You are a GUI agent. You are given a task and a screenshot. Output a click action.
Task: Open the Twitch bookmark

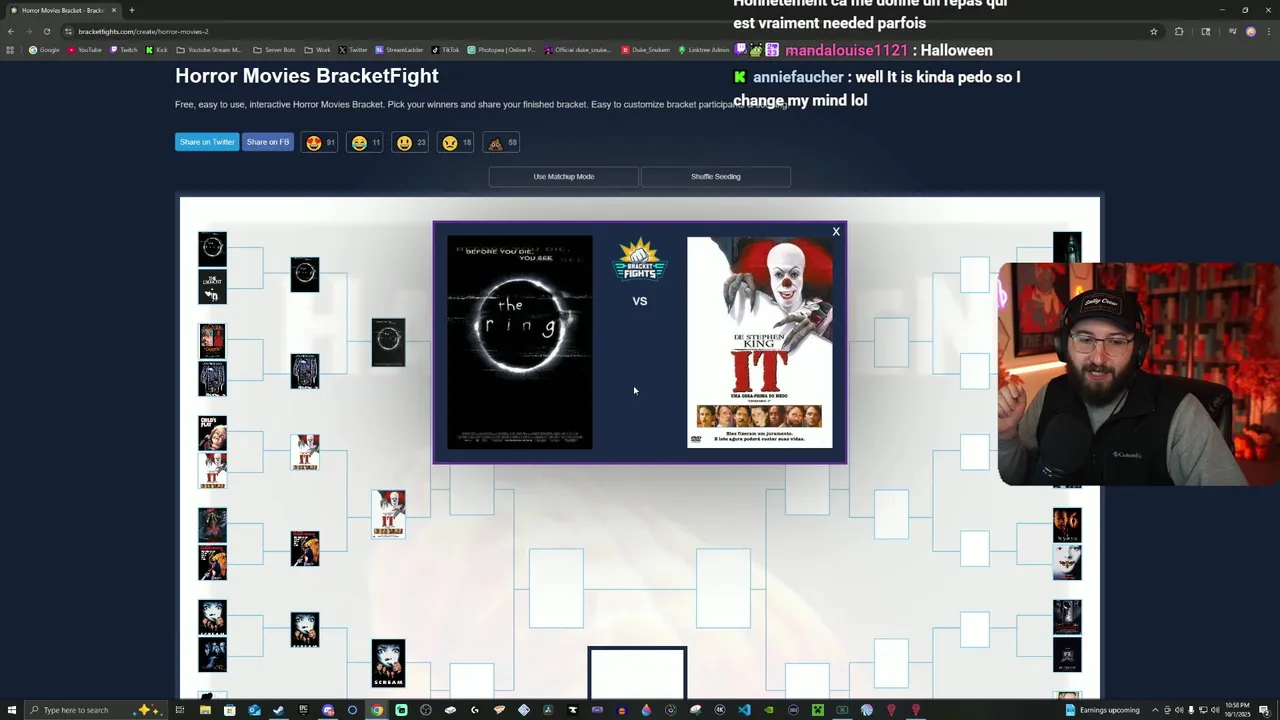click(124, 50)
